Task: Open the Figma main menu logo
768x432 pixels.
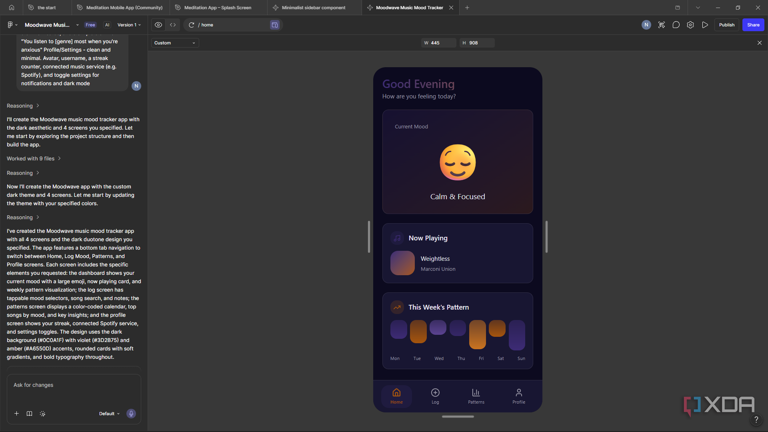Action: coord(10,25)
